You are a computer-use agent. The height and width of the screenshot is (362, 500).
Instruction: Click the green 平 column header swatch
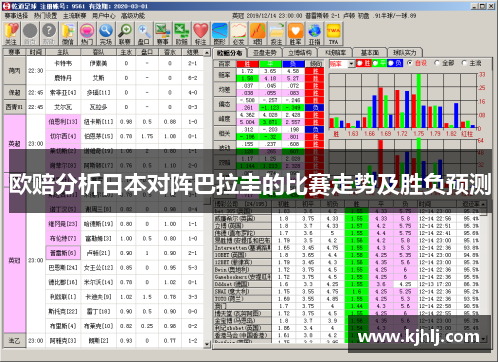point(270,64)
